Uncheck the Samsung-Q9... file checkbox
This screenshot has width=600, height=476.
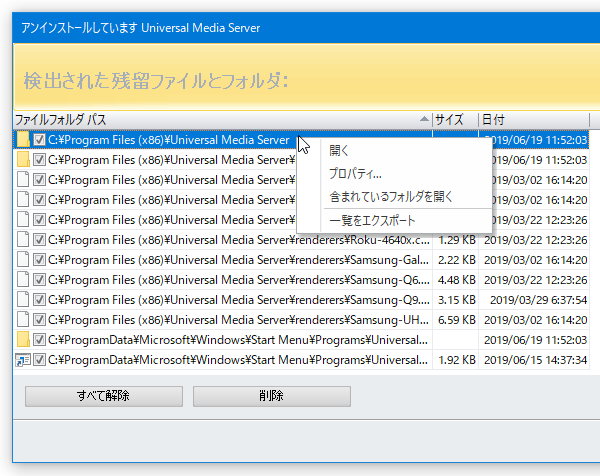pos(39,300)
